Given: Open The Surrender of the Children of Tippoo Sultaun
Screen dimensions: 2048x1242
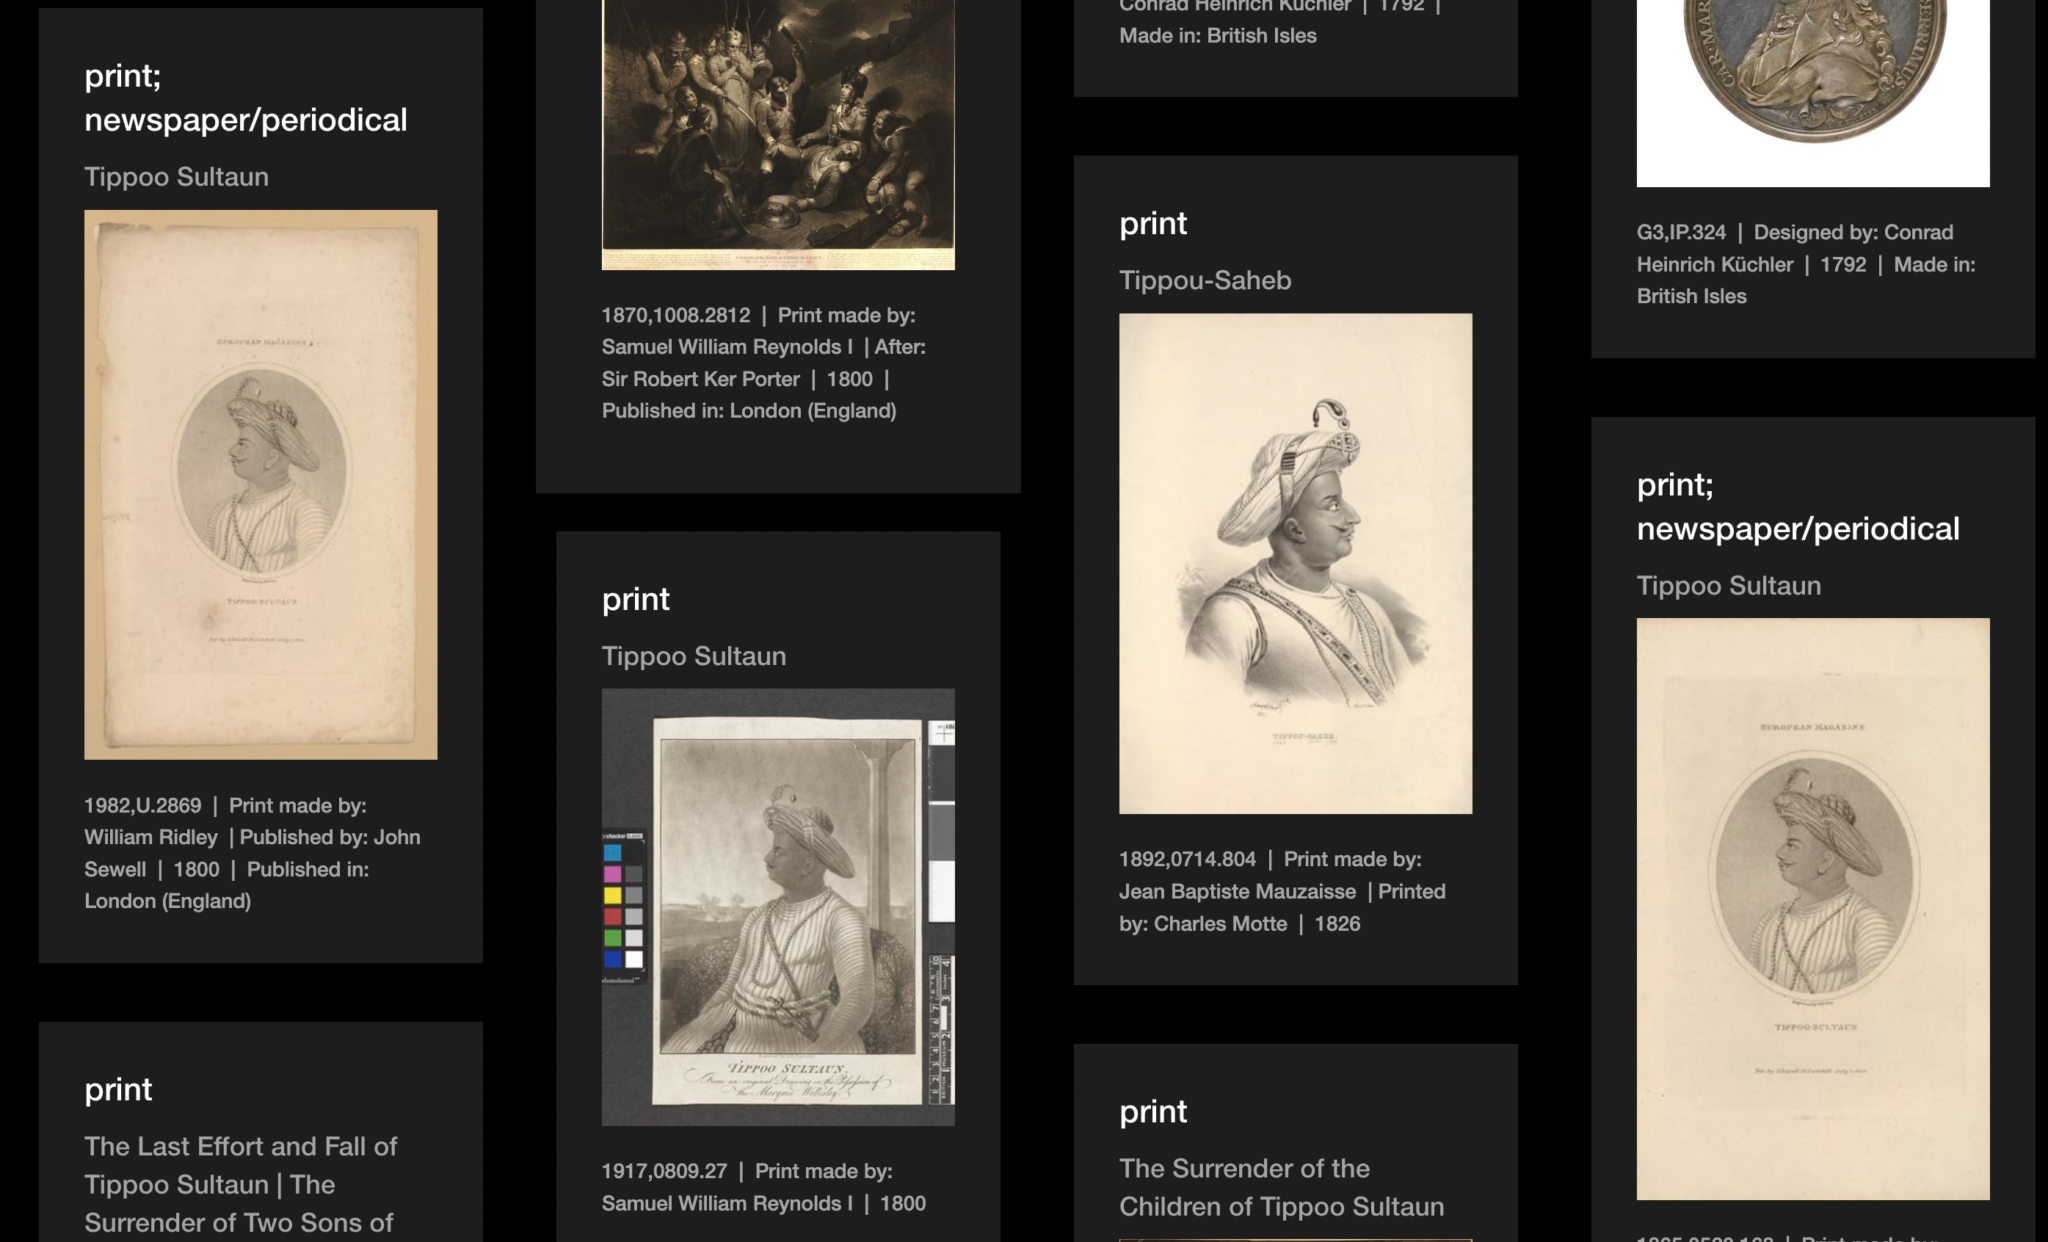Looking at the screenshot, I should click(x=1279, y=1187).
